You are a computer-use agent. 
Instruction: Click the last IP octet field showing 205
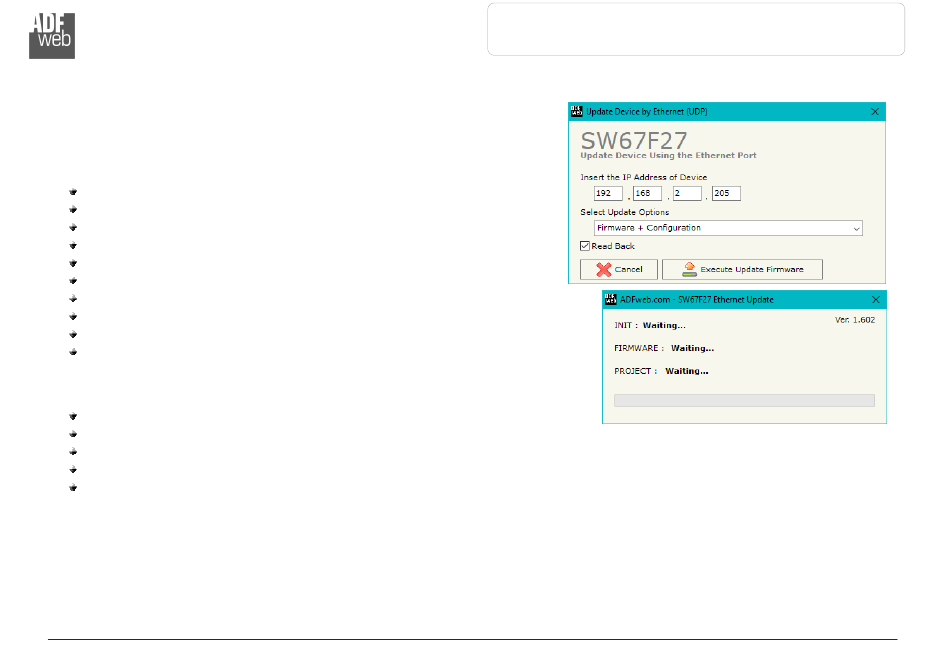coord(726,193)
